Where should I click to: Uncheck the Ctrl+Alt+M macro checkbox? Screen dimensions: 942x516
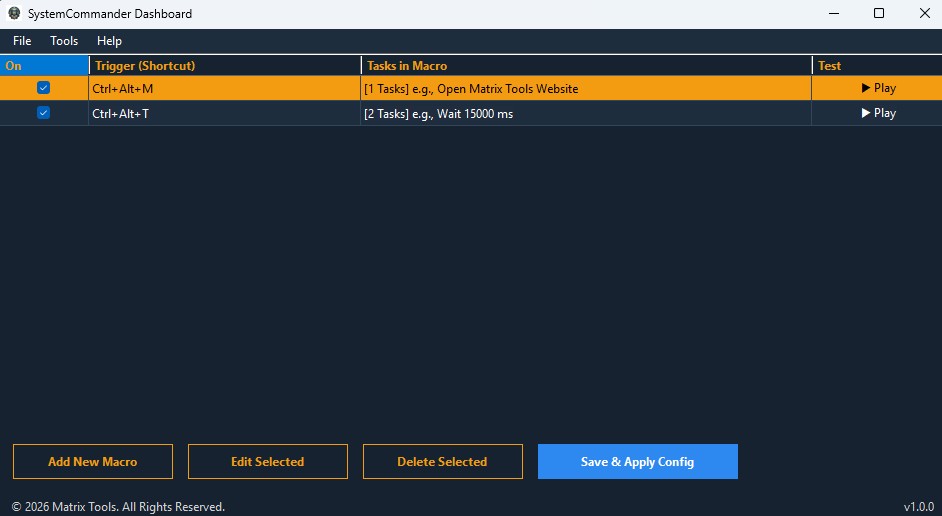pyautogui.click(x=43, y=88)
